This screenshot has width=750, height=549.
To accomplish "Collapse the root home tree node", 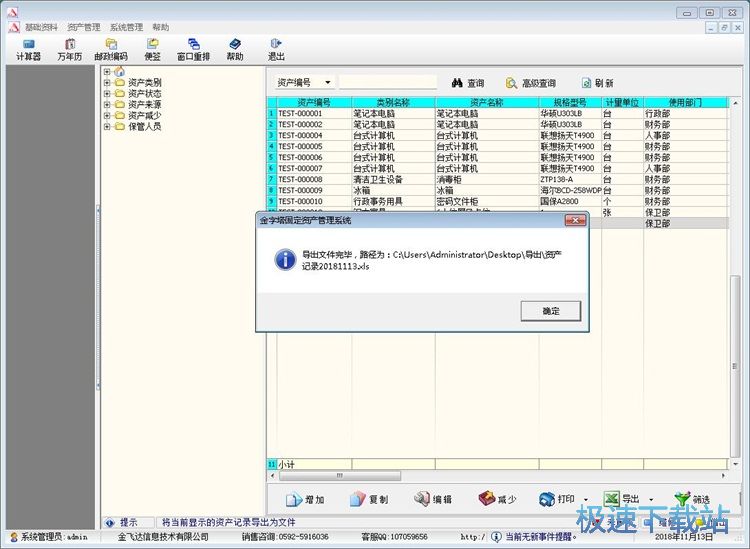I will 107,72.
